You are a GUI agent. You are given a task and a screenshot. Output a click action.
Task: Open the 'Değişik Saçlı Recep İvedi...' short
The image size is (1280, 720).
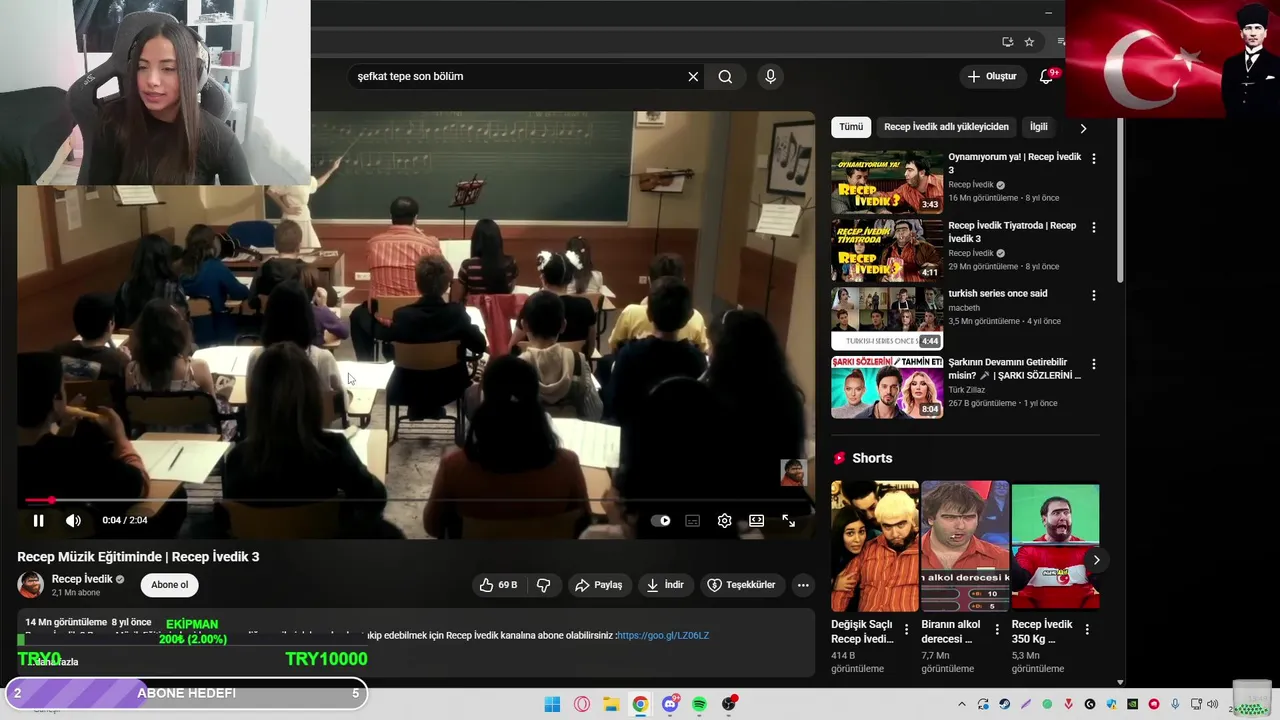pos(874,546)
